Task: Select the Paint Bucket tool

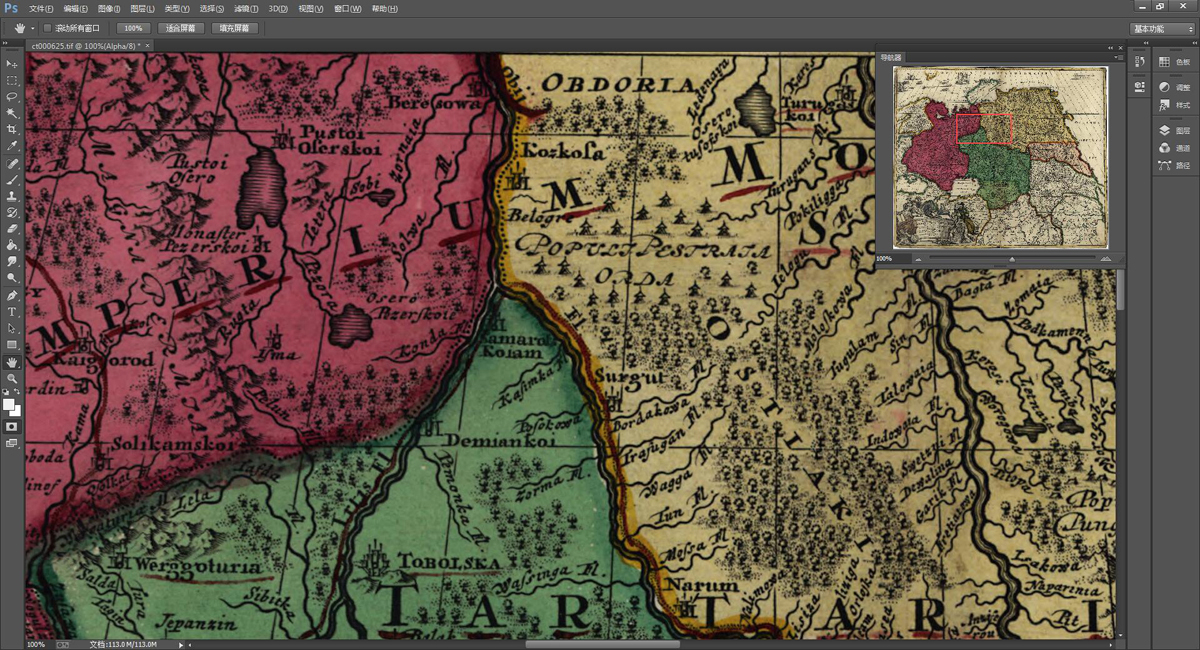Action: point(12,245)
